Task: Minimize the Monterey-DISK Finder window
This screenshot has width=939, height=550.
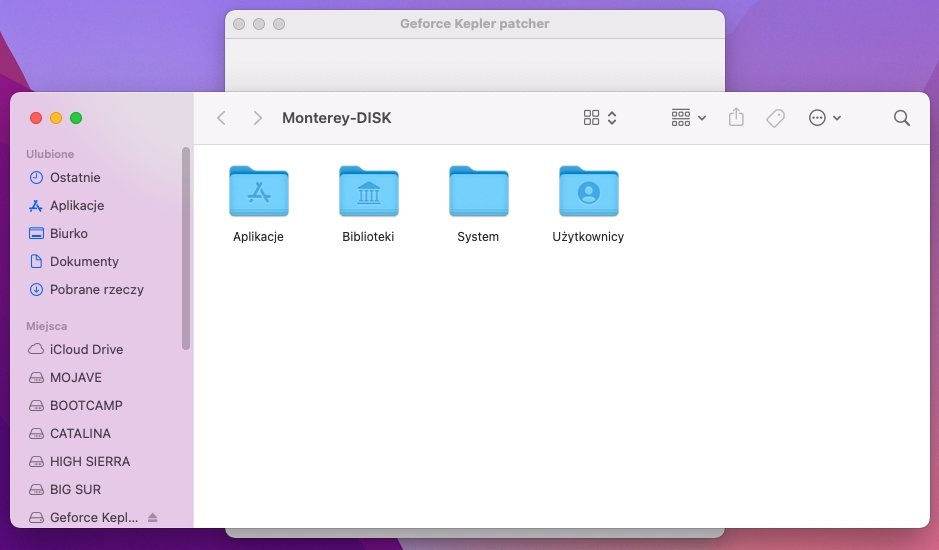Action: (x=56, y=118)
